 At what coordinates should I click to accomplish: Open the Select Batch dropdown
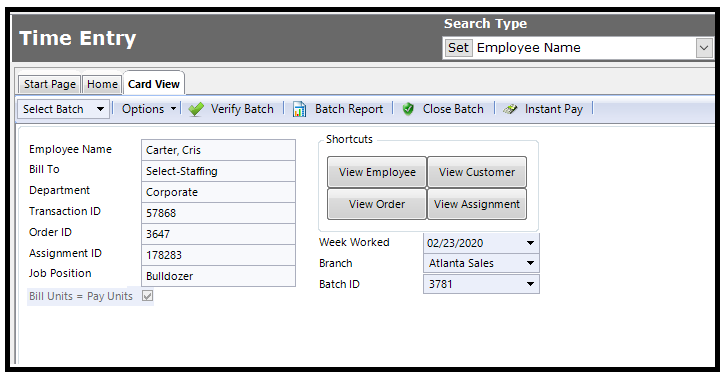point(64,109)
